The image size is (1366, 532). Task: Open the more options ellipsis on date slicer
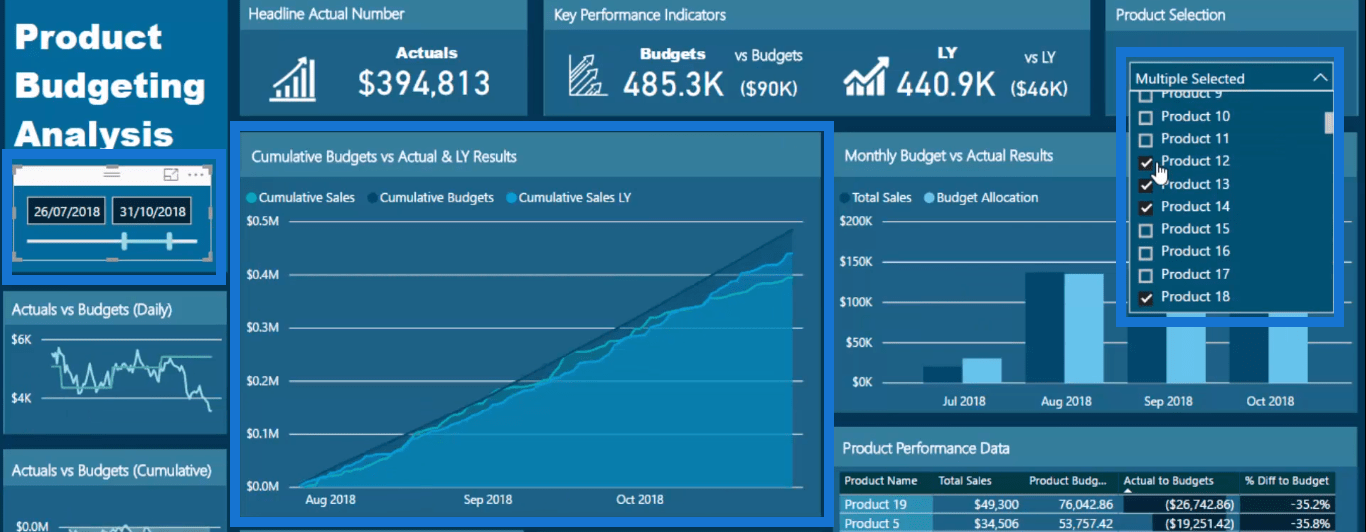pyautogui.click(x=196, y=175)
